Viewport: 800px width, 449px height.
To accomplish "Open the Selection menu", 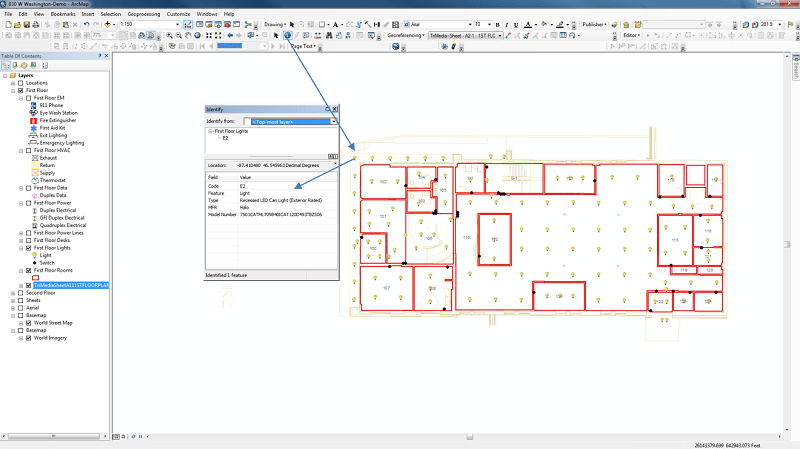I will coord(111,14).
